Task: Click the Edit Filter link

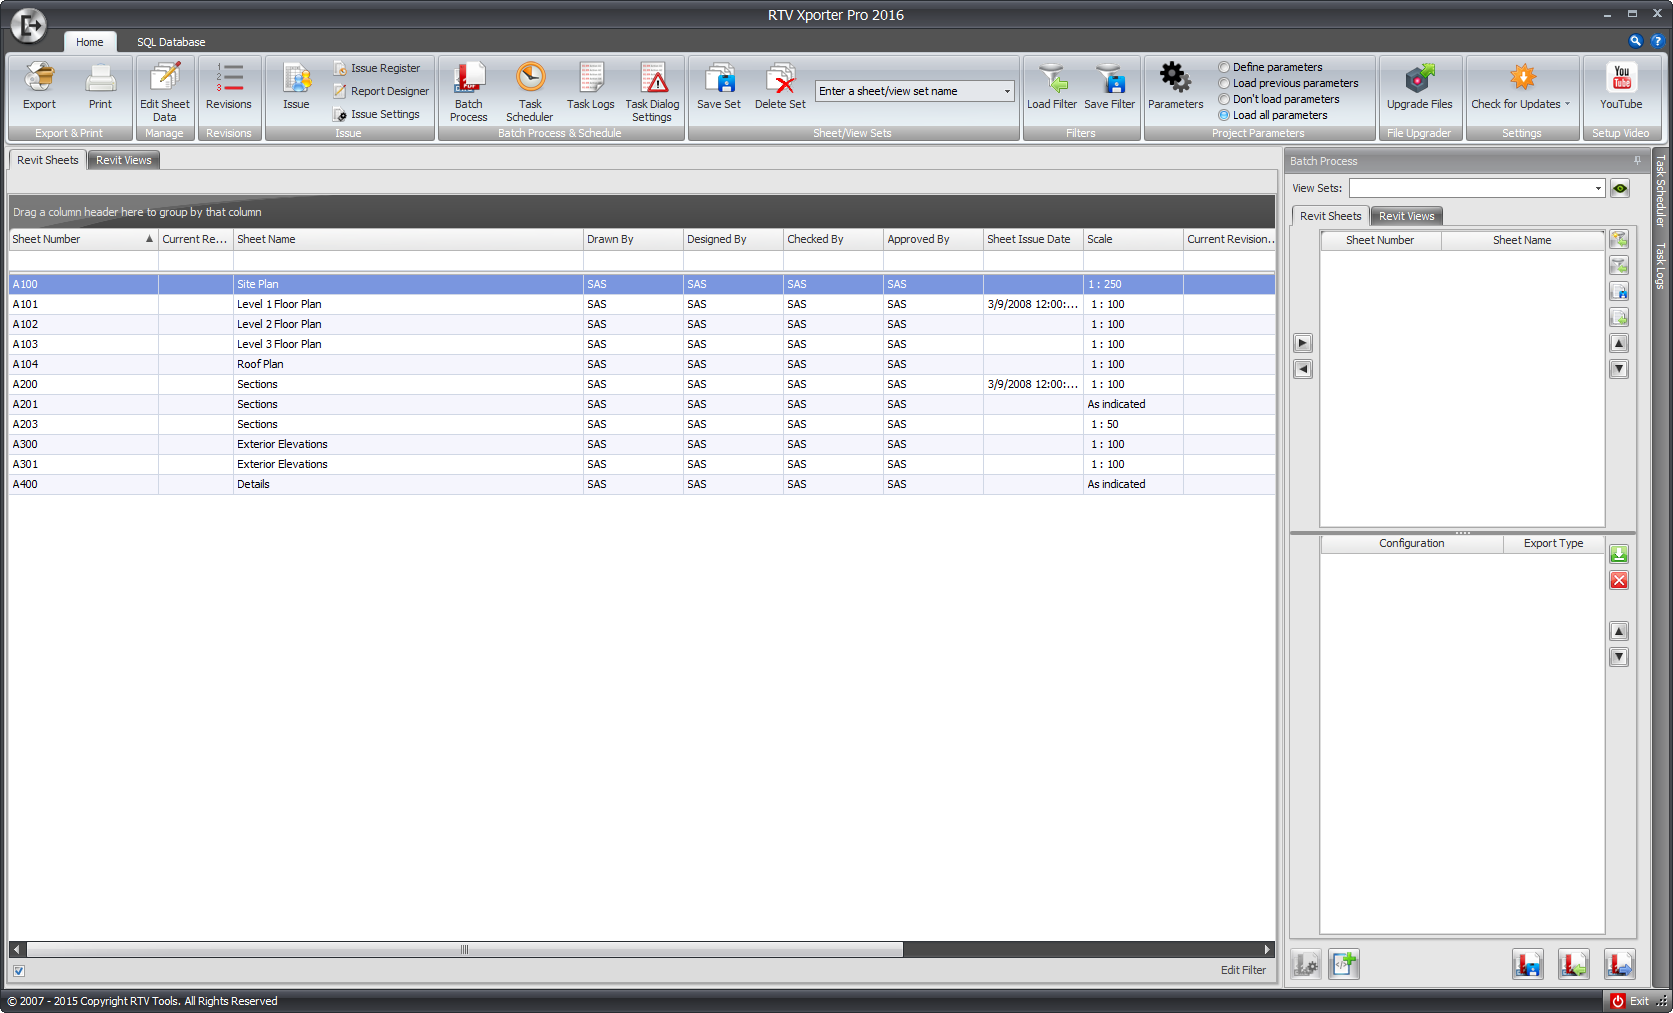Action: coord(1243,969)
